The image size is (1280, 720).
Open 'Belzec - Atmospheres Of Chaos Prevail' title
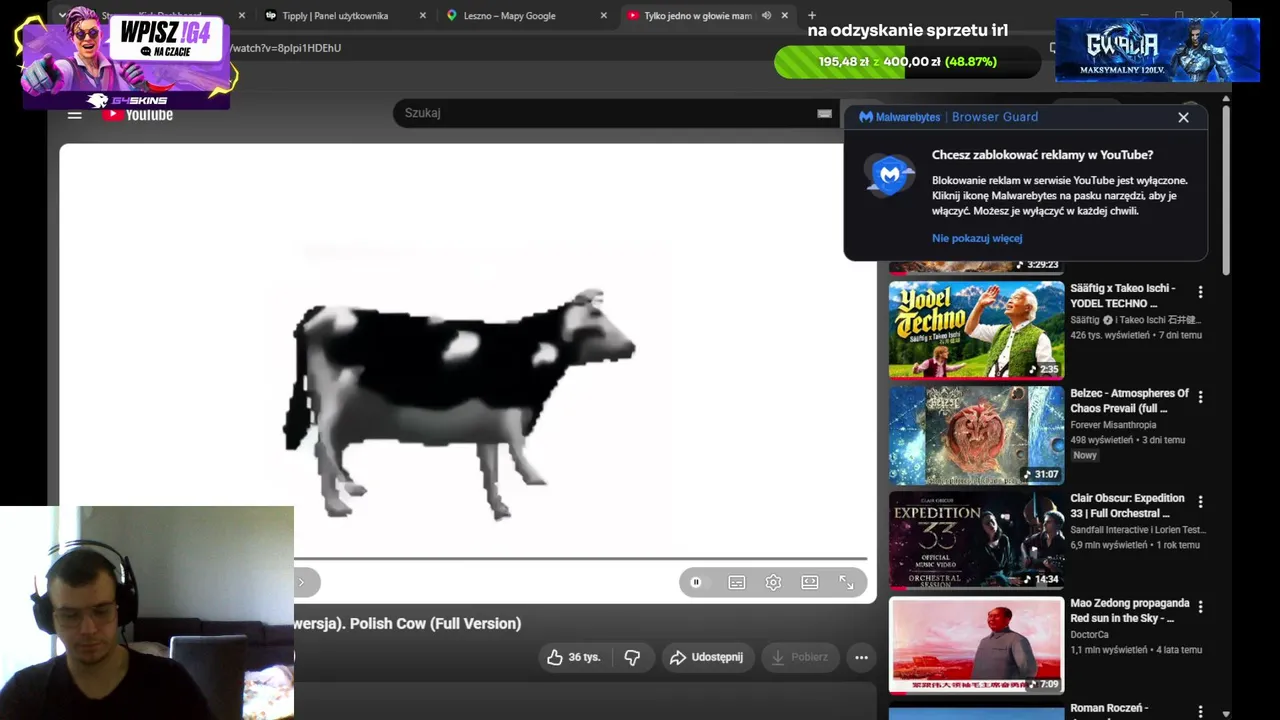tap(1129, 401)
